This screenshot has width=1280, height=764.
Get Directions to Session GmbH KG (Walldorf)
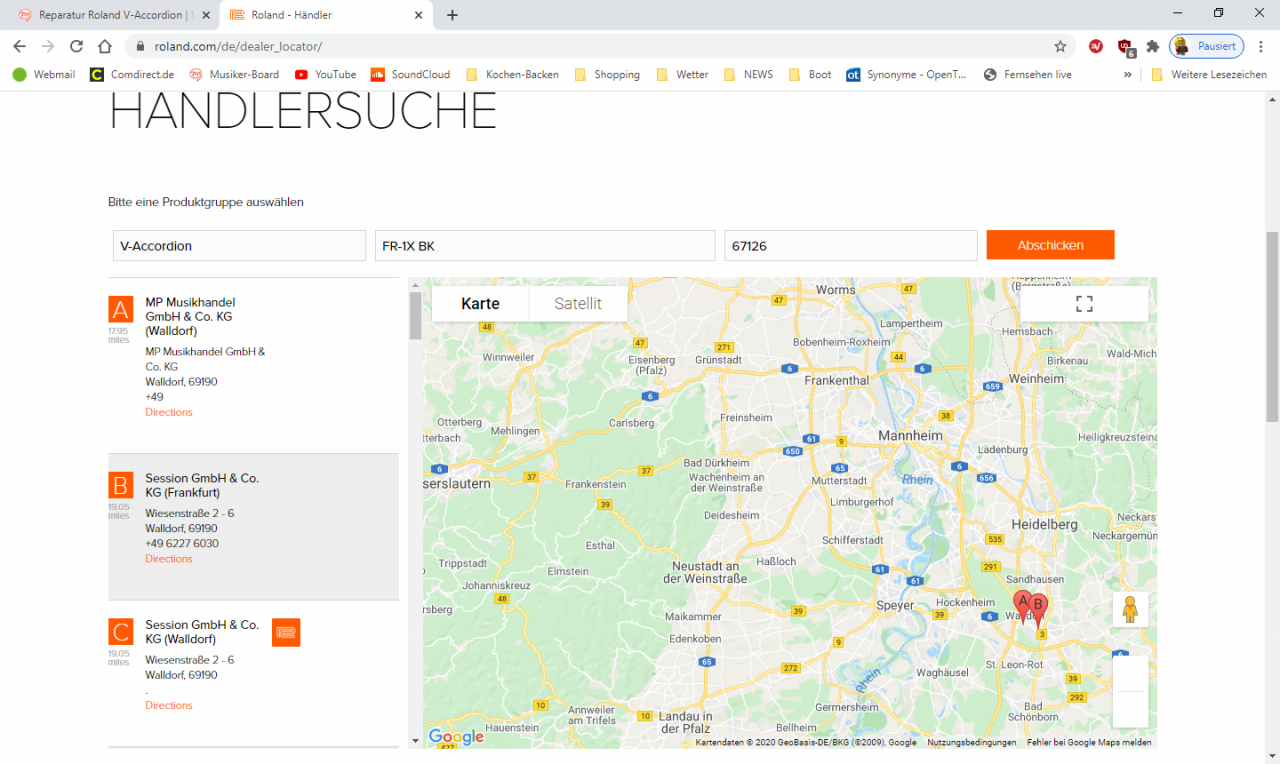(169, 705)
